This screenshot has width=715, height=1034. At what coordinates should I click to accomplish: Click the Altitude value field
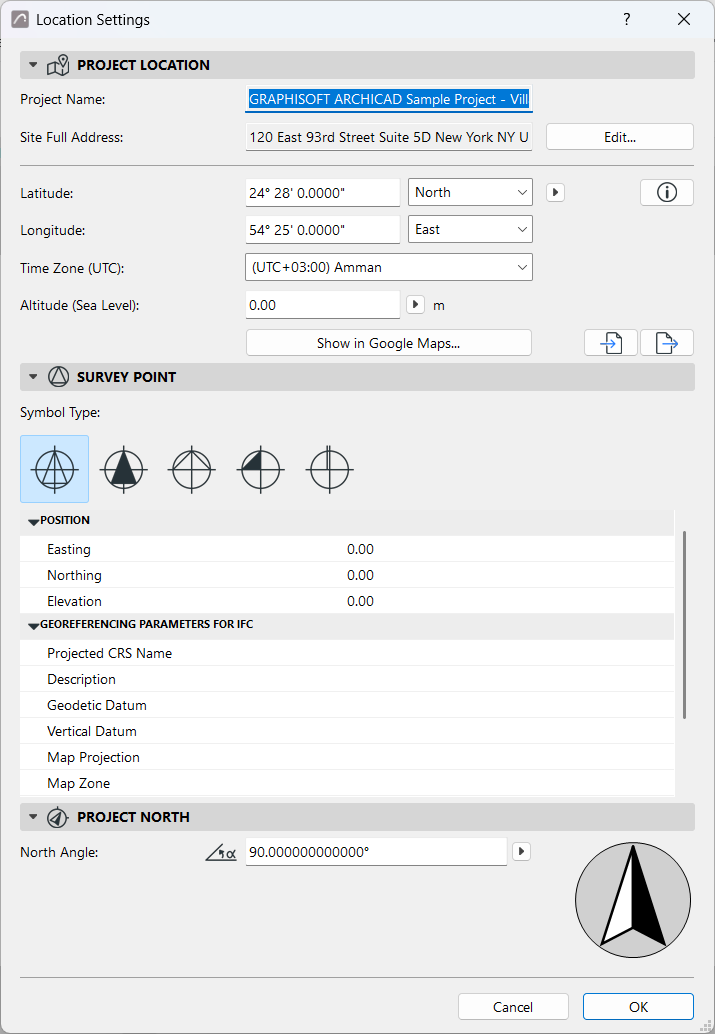323,305
